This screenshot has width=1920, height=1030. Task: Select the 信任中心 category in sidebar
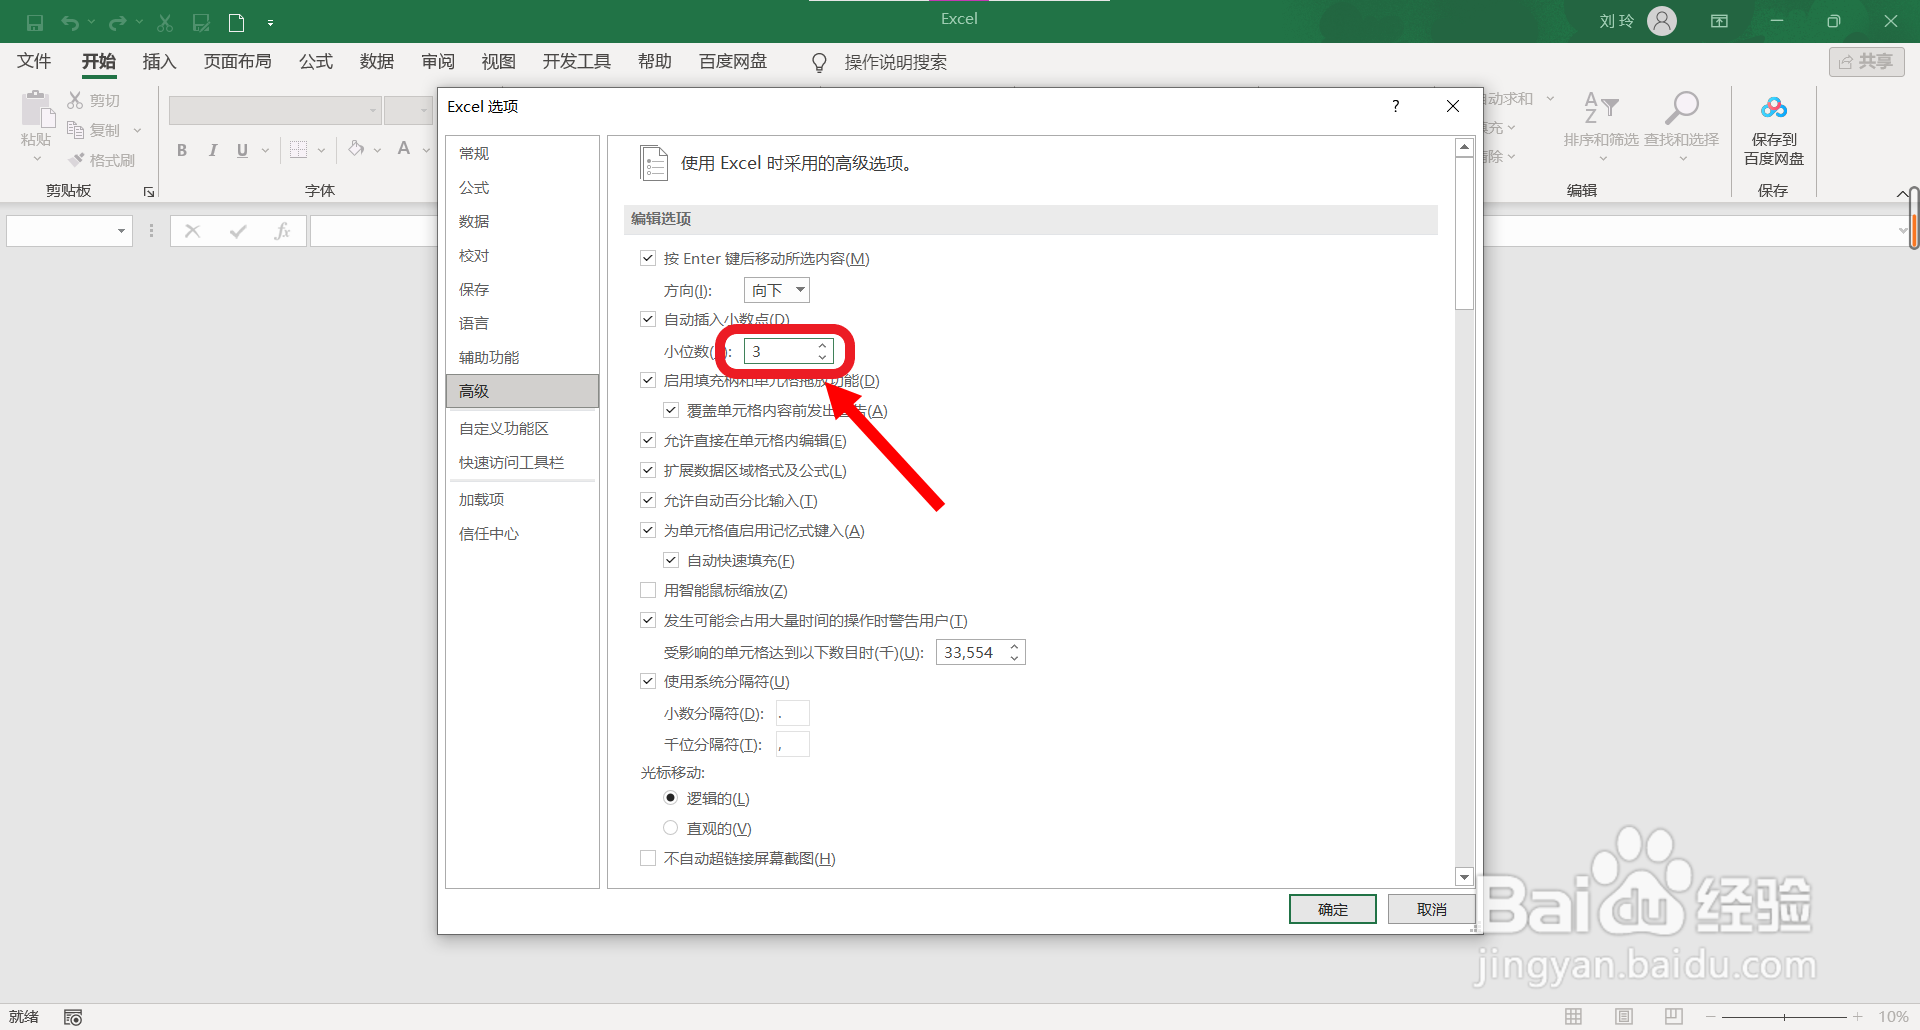[x=489, y=533]
